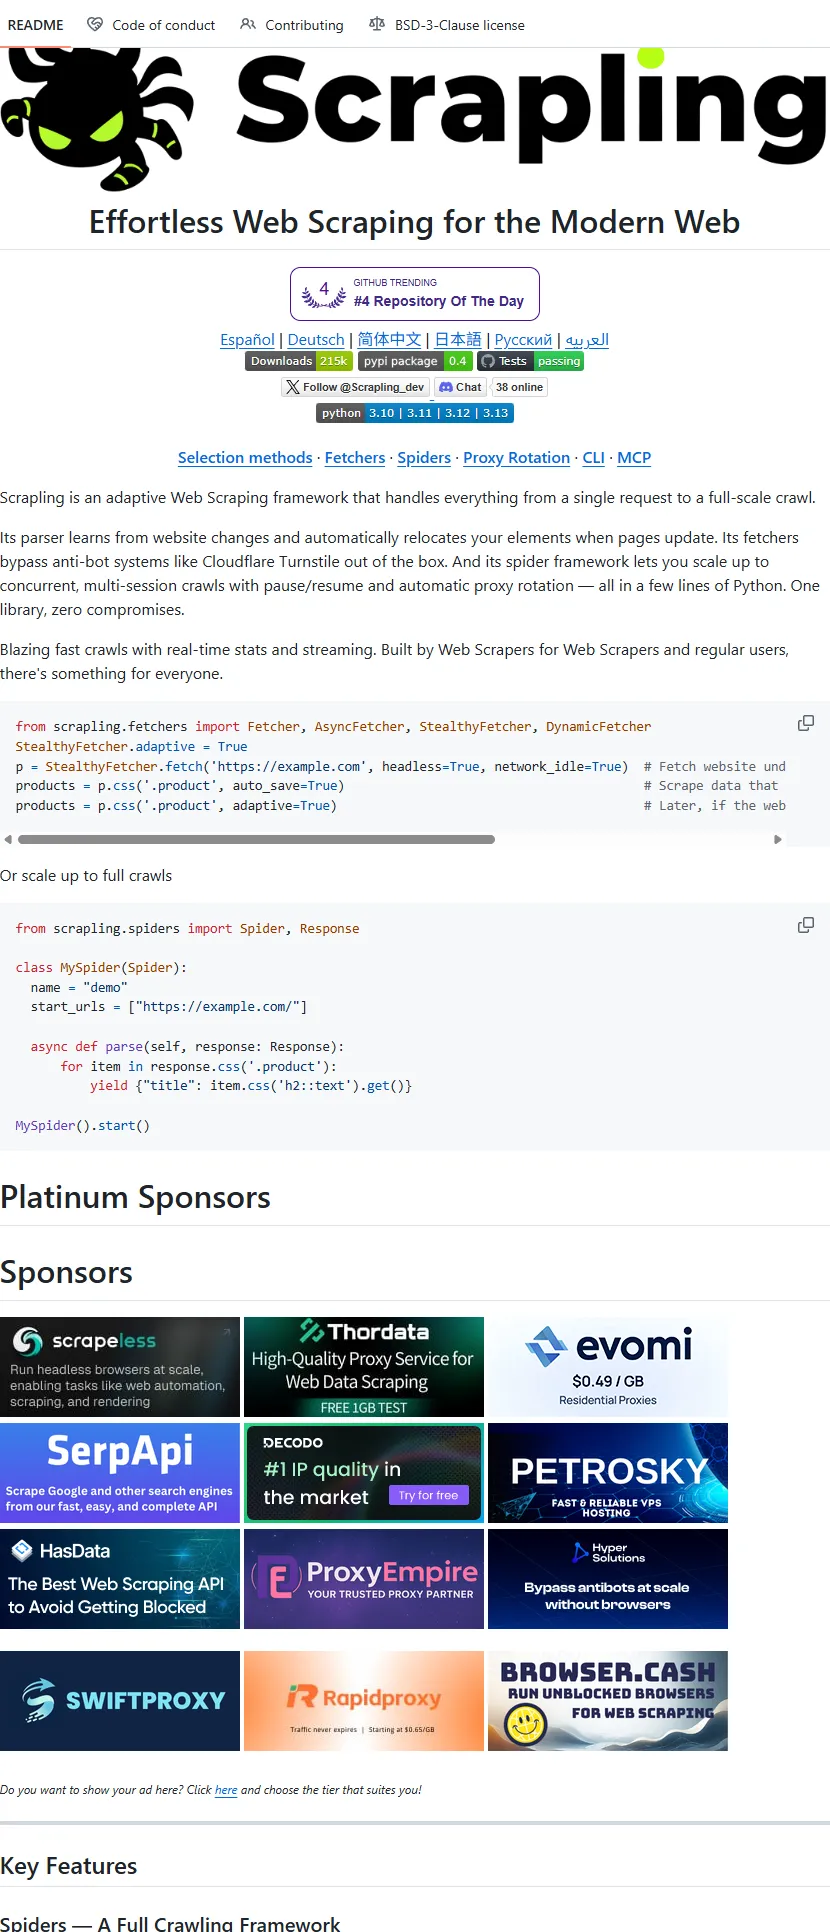Click the 'here' ad tier link
The width and height of the screenshot is (830, 1932).
[226, 1790]
